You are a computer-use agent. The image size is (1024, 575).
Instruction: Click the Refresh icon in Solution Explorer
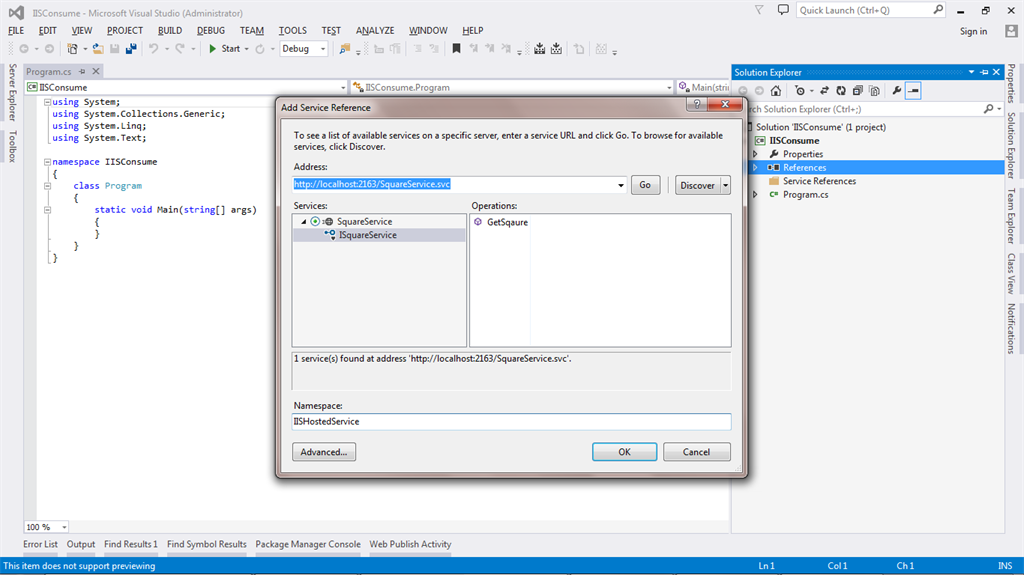[841, 91]
